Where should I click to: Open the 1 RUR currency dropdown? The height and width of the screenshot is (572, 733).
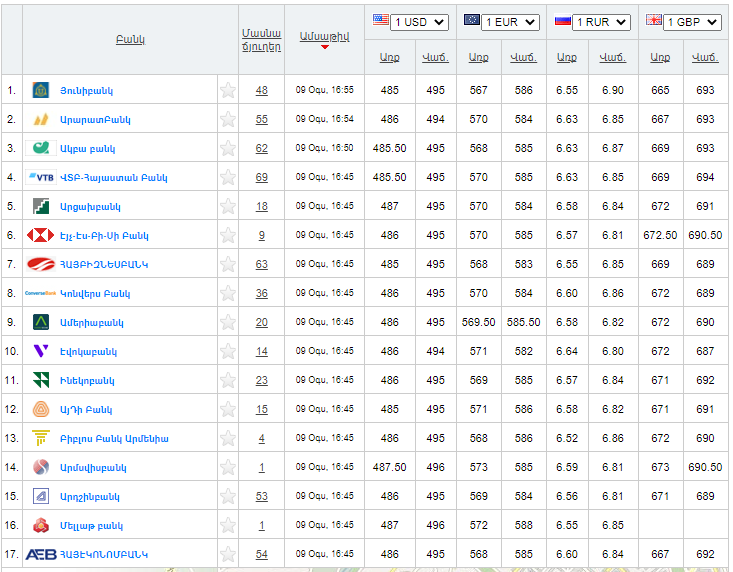point(601,22)
